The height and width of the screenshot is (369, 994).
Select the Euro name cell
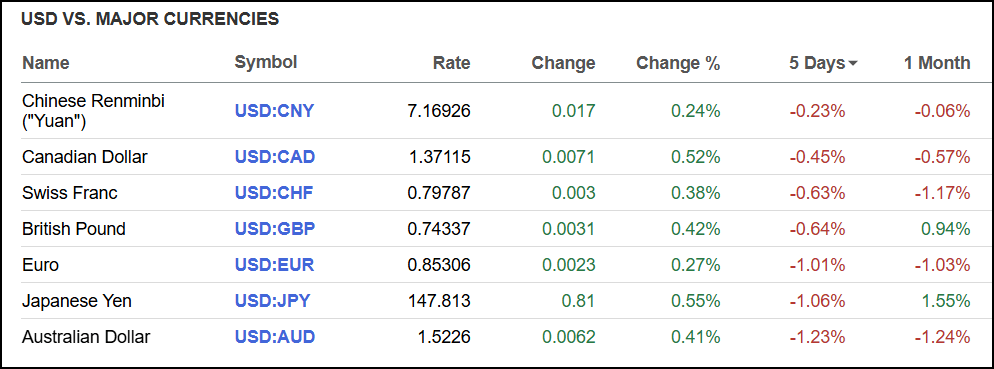(41, 264)
